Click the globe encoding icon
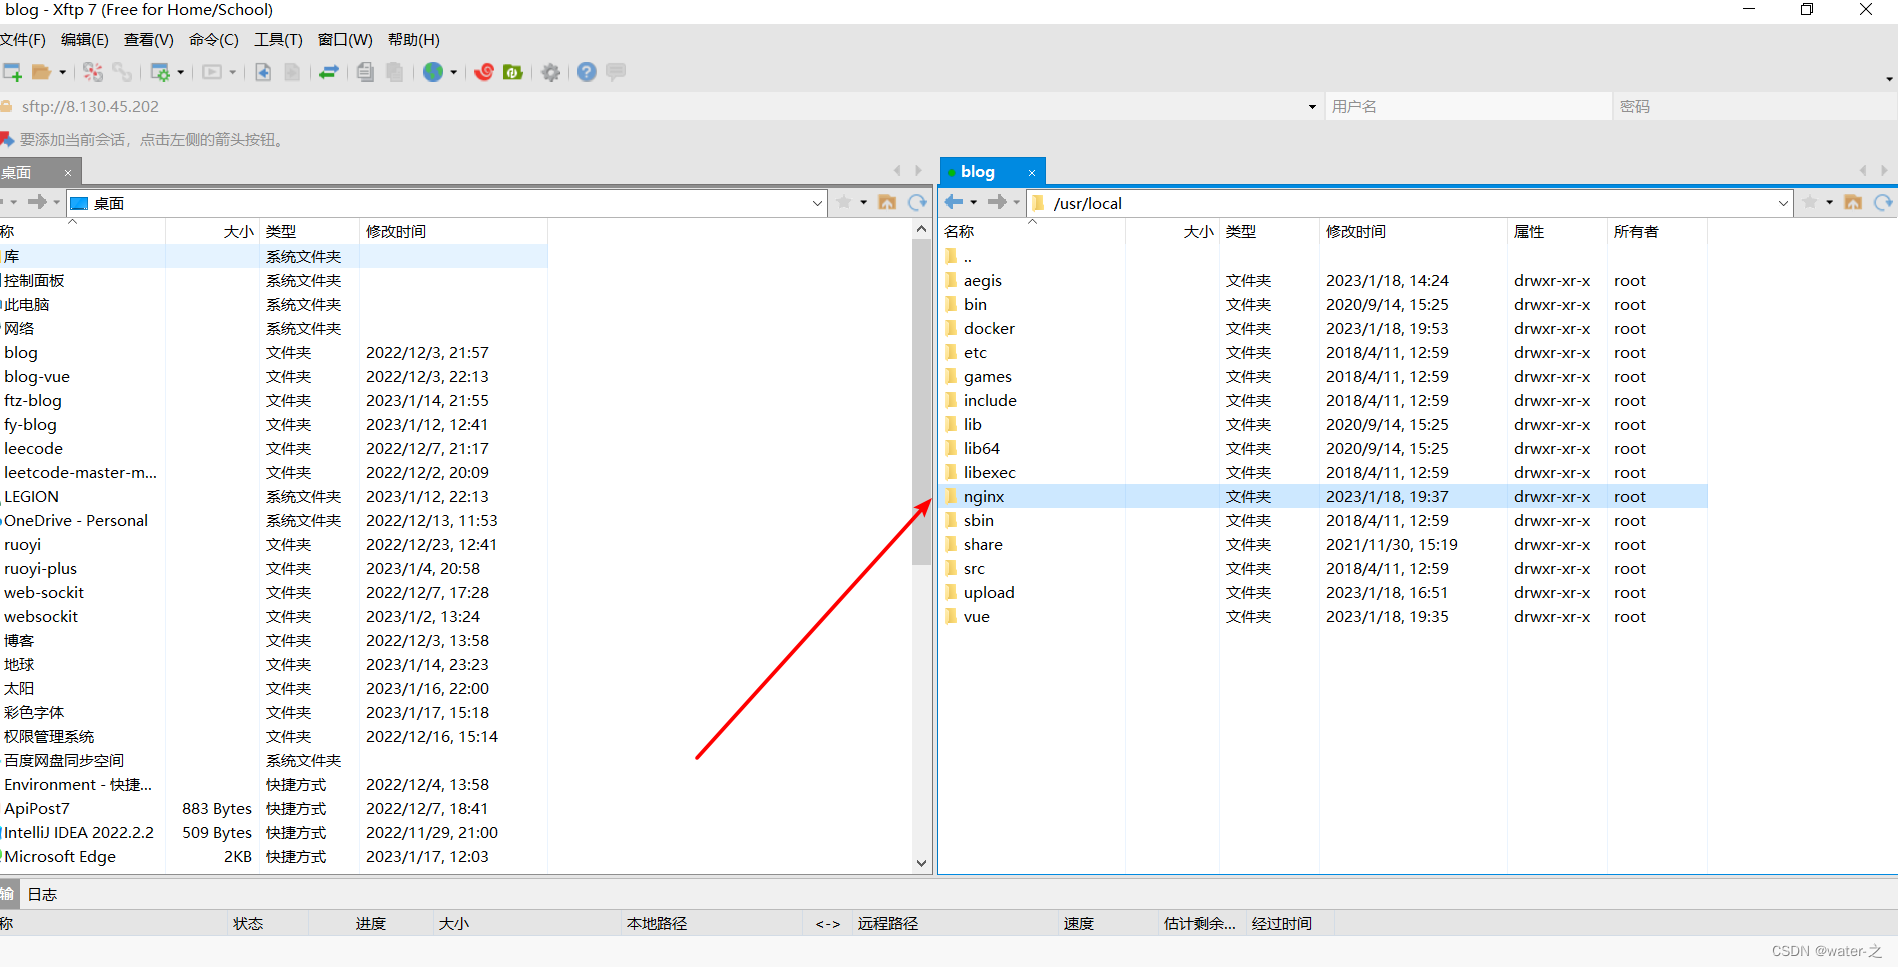 433,72
